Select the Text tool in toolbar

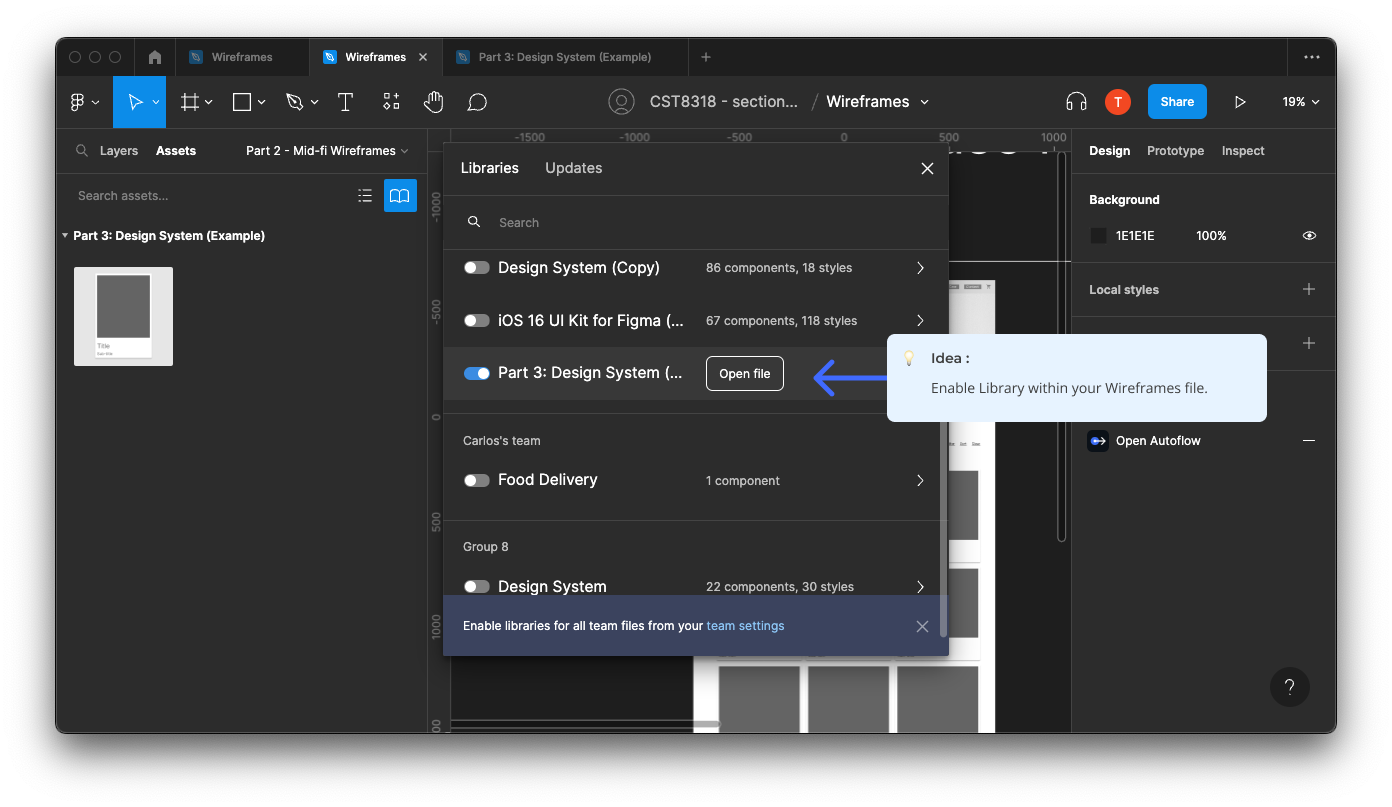345,102
